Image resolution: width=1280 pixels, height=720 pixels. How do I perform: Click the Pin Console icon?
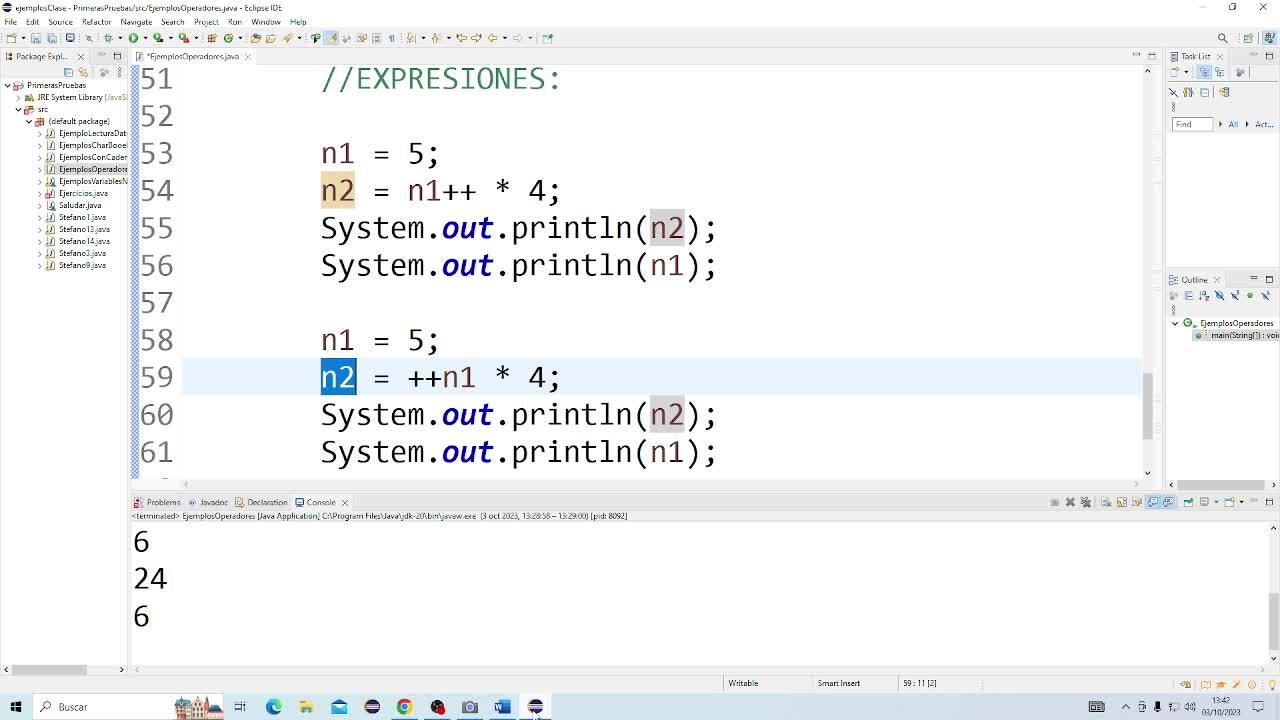coord(1188,502)
